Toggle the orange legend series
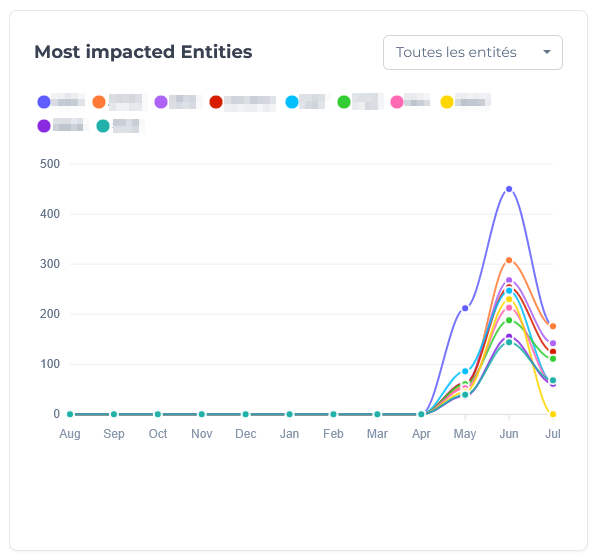This screenshot has height=560, width=598. (99, 102)
